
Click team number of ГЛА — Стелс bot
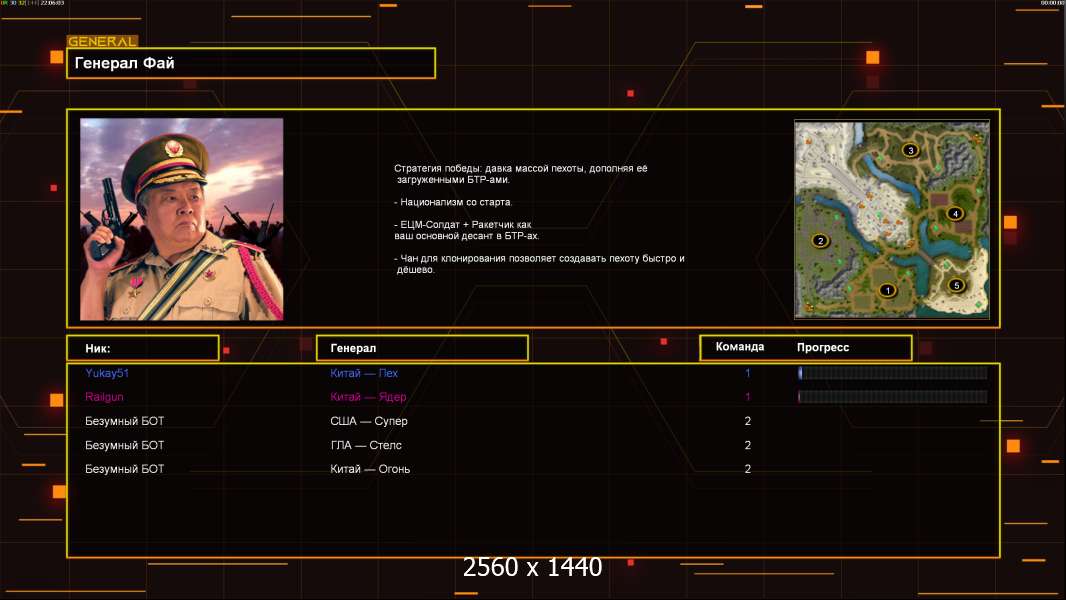(747, 445)
